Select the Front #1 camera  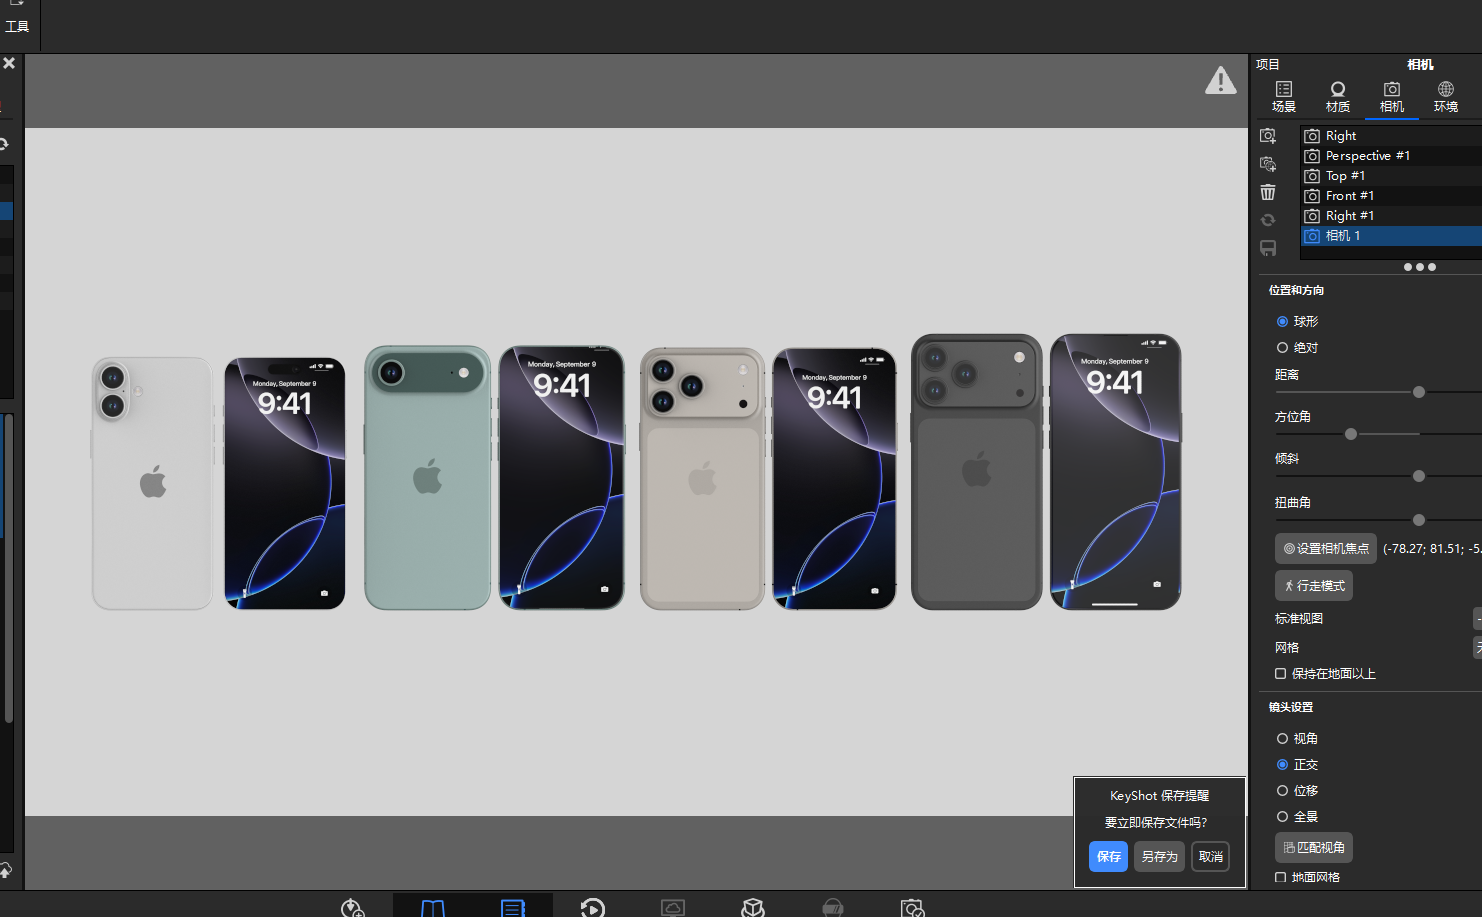1391,196
